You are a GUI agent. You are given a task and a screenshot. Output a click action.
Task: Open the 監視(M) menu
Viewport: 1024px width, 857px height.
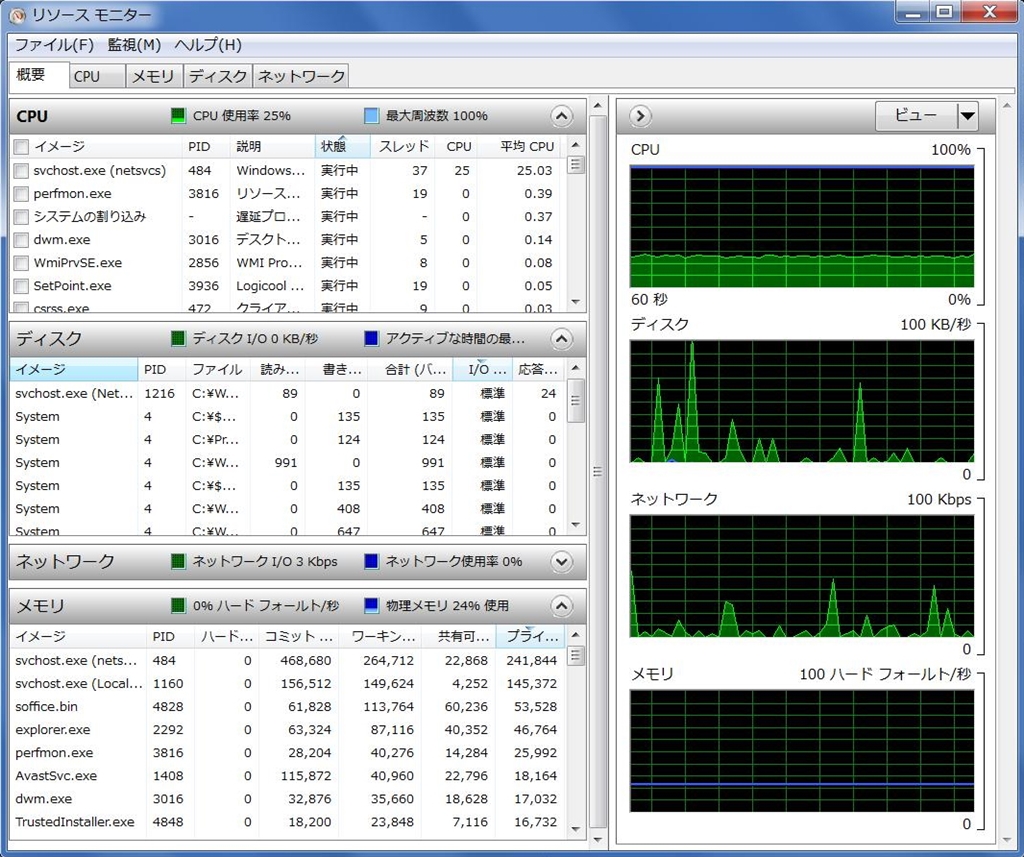click(134, 44)
